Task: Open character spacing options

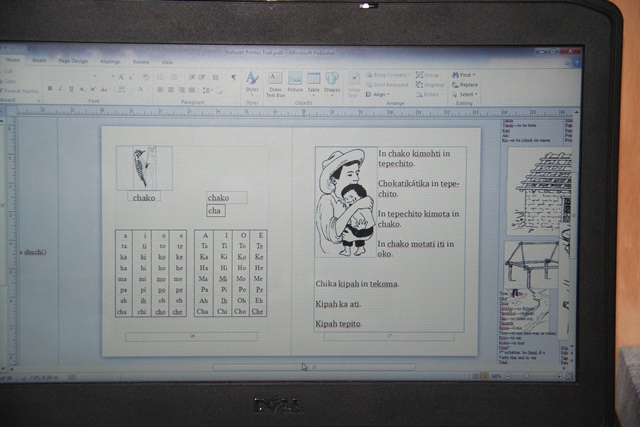Action: 122,89
